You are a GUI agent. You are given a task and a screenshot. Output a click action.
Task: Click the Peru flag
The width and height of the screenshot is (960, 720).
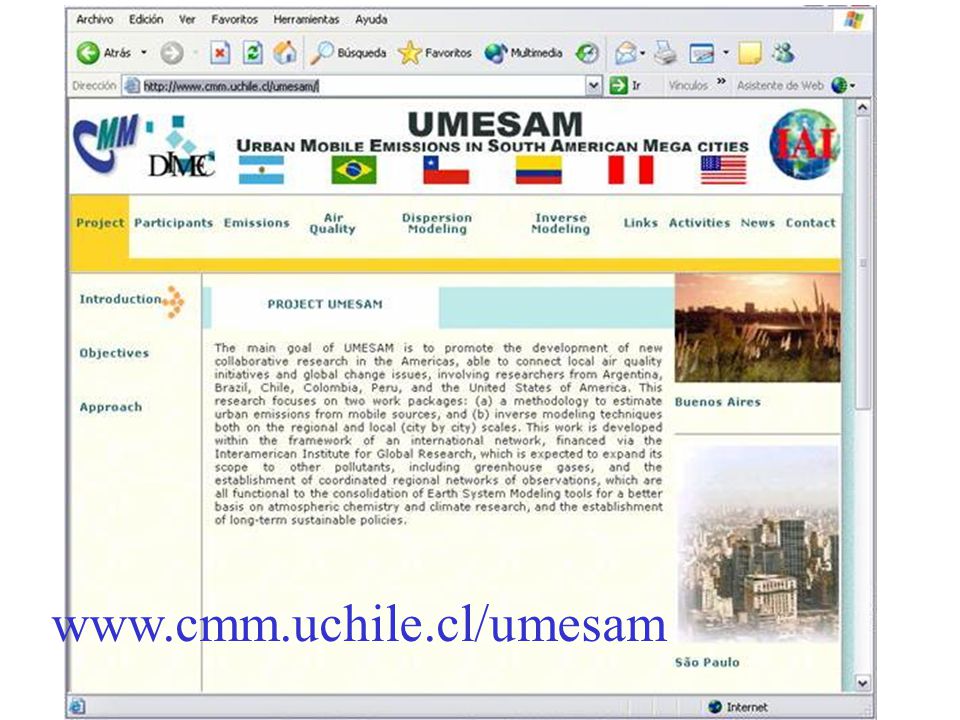click(x=631, y=170)
